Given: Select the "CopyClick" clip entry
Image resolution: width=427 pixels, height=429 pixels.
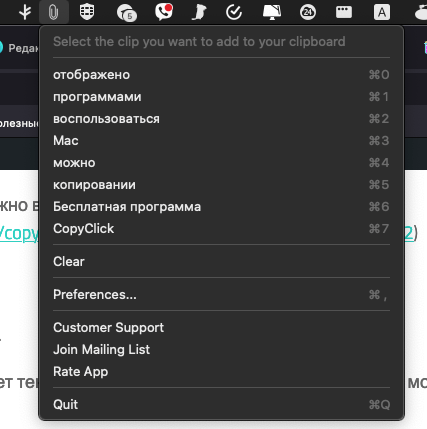Looking at the screenshot, I should [x=221, y=229].
